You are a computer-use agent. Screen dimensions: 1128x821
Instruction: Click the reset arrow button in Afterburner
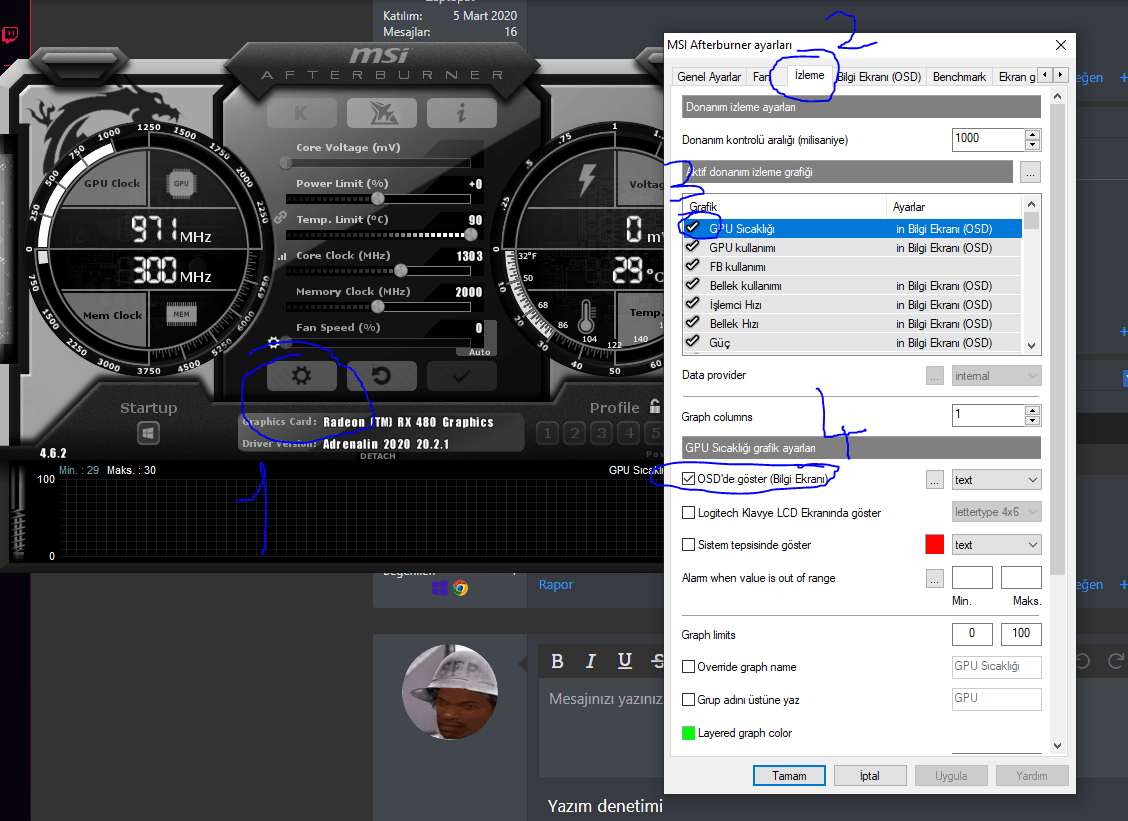point(381,376)
